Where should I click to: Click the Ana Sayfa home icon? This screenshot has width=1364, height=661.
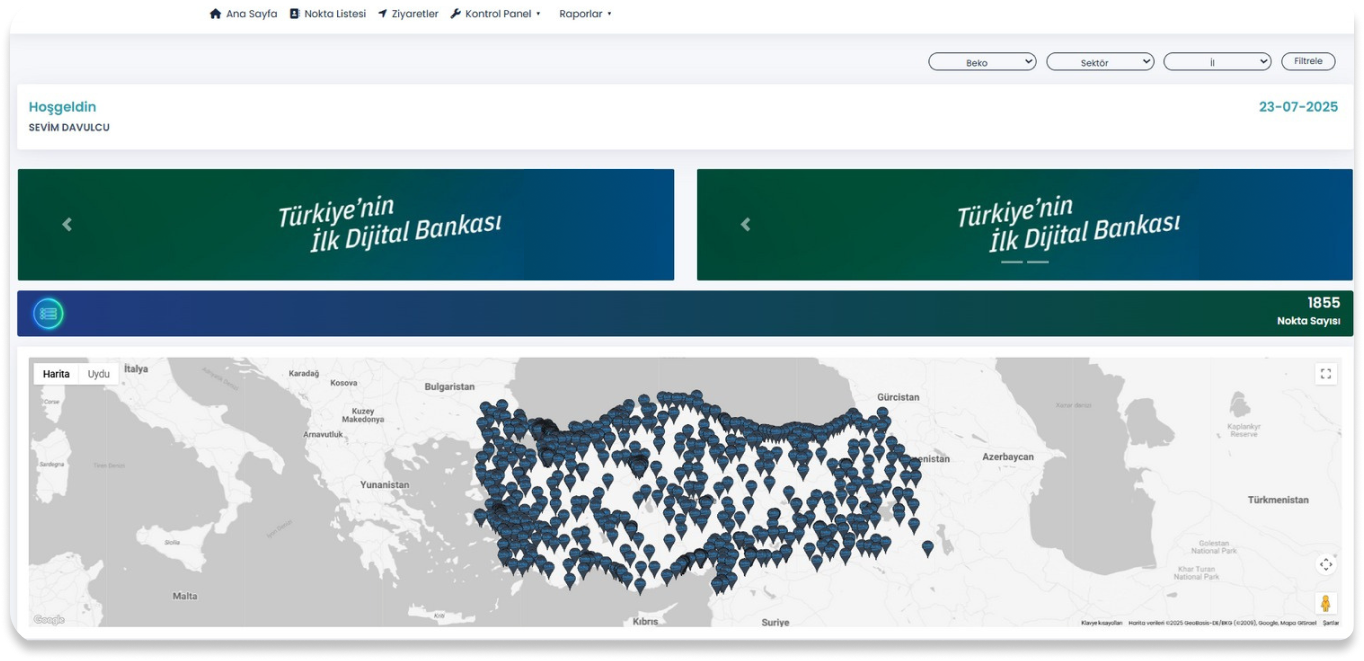coord(215,14)
